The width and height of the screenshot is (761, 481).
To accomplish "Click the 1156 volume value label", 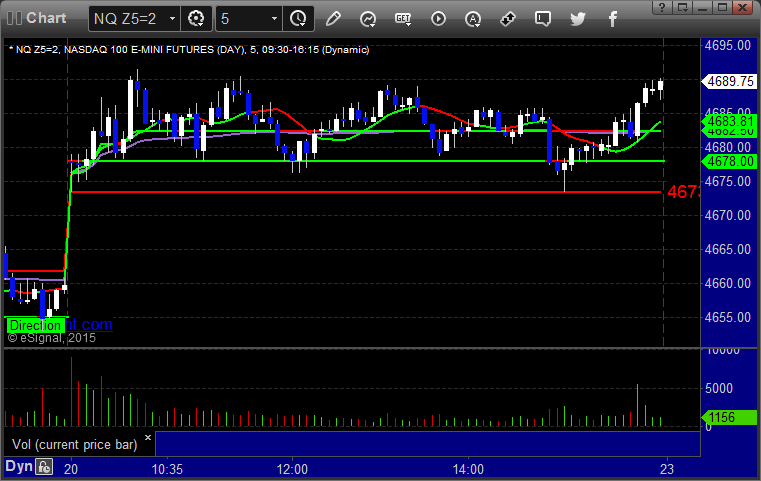I will [x=723, y=417].
